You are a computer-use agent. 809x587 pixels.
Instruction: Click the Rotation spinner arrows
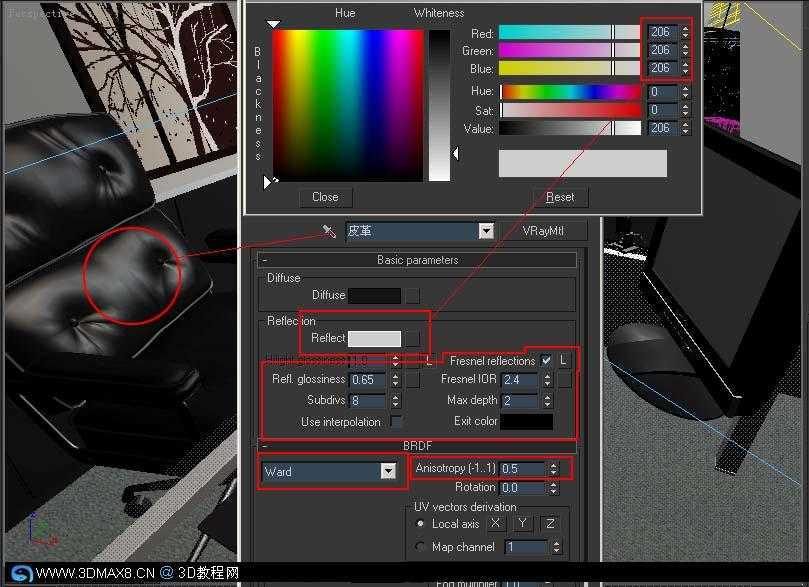(x=553, y=488)
